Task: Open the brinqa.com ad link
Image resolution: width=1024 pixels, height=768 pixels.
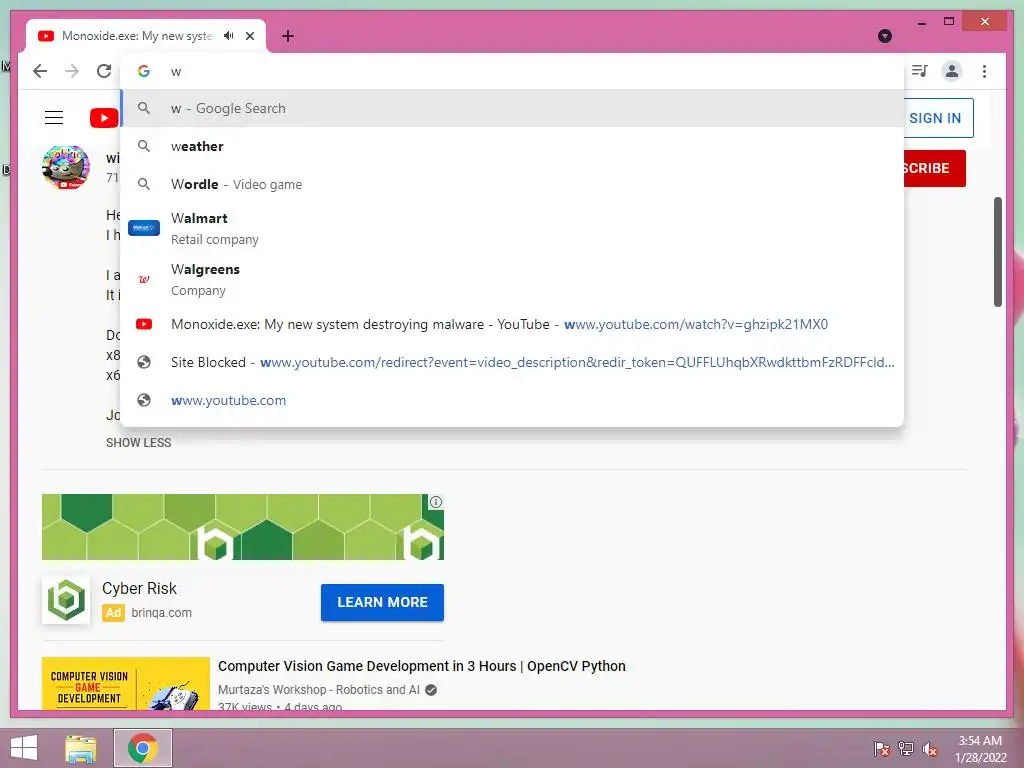Action: [161, 613]
